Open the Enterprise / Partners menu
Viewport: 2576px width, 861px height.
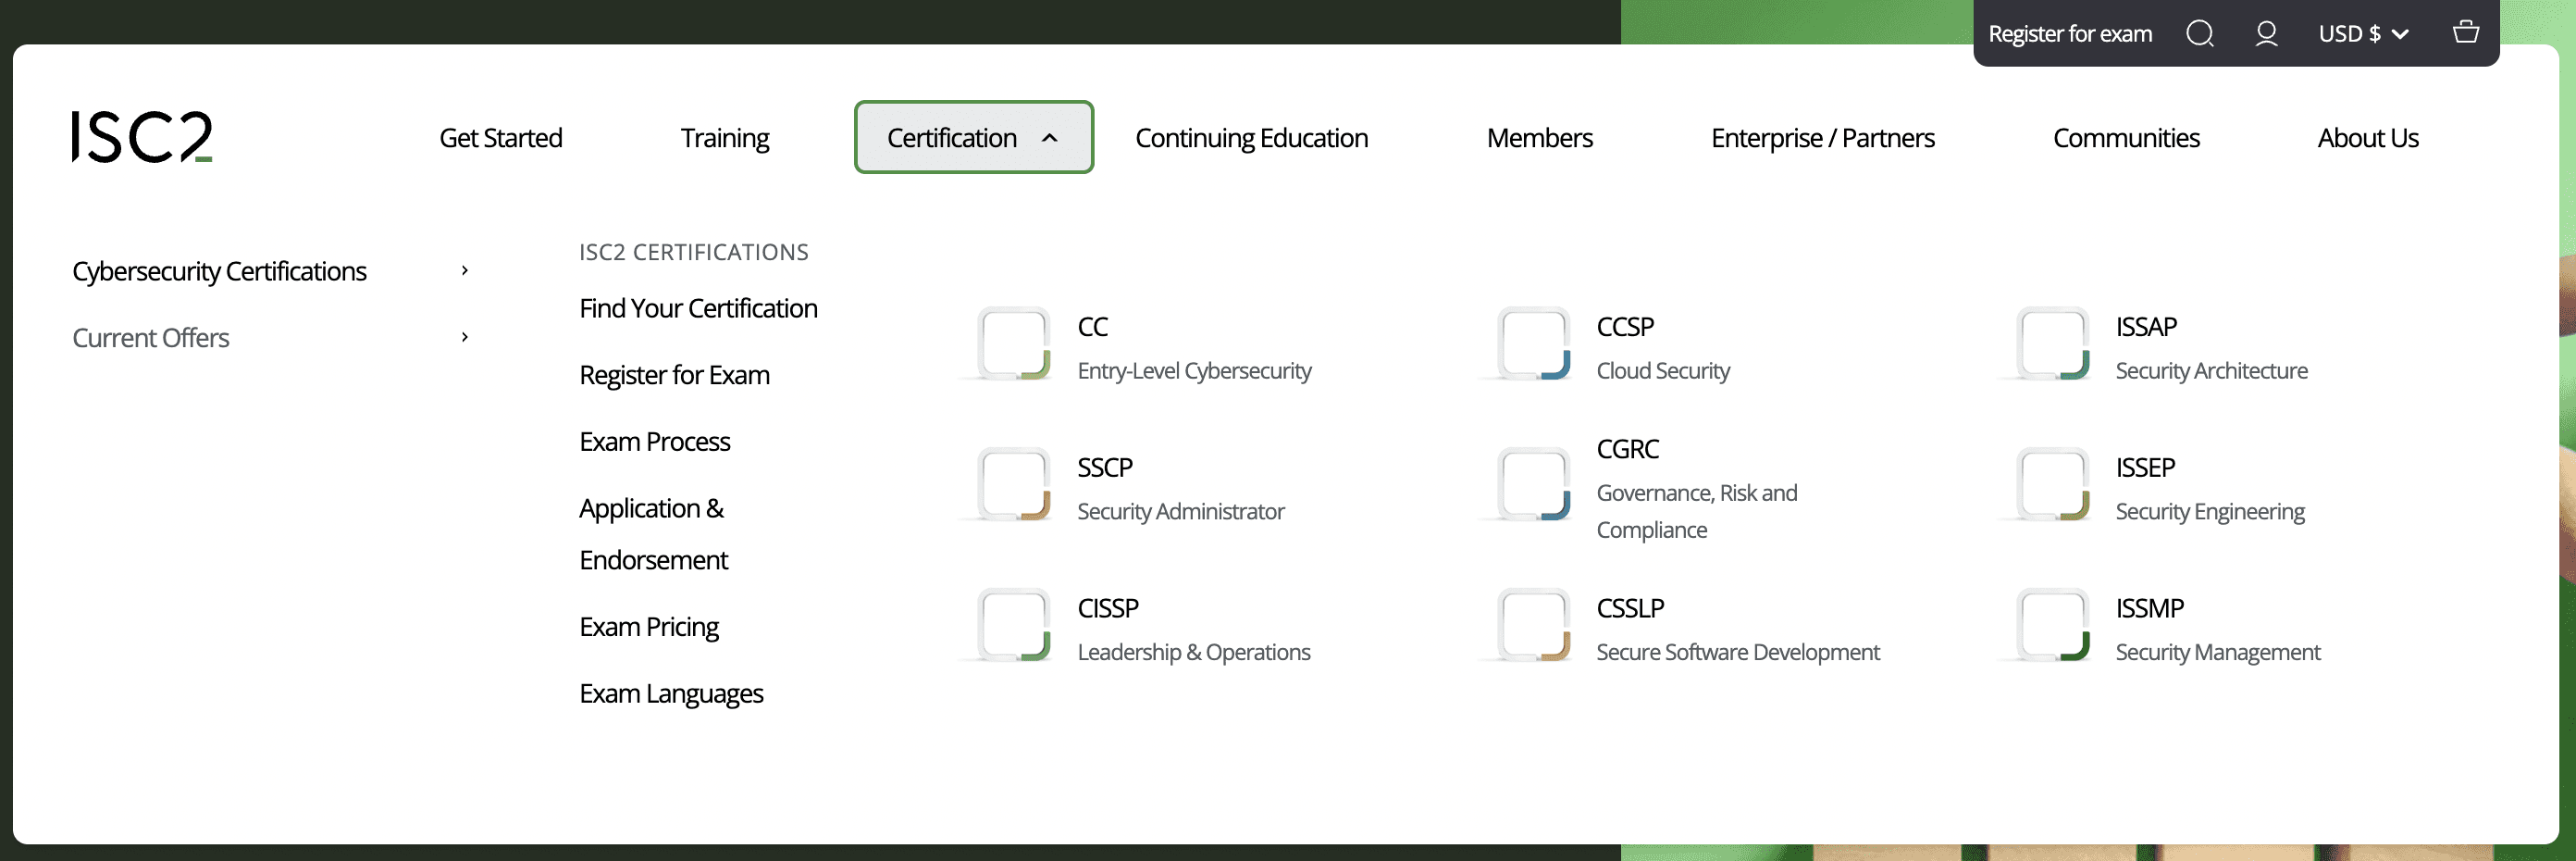(x=1822, y=138)
